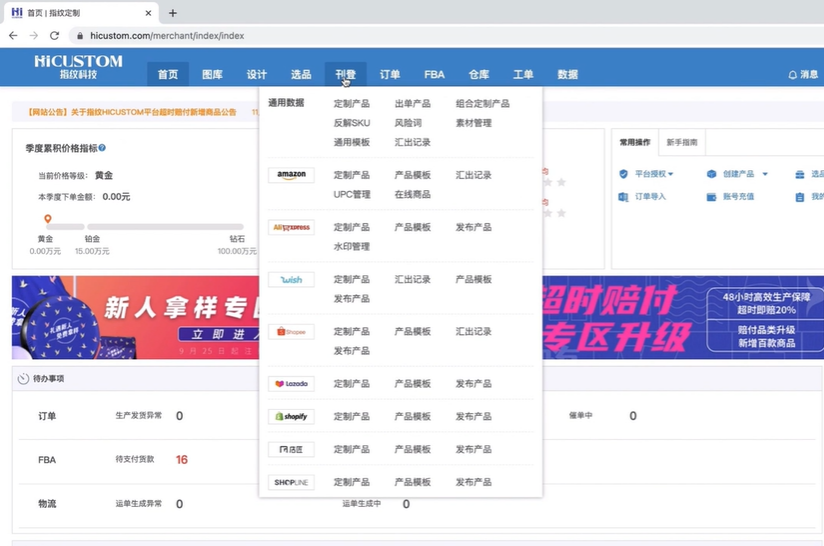Click 水印管理 under AliExpress
The height and width of the screenshot is (546, 824).
tap(352, 246)
